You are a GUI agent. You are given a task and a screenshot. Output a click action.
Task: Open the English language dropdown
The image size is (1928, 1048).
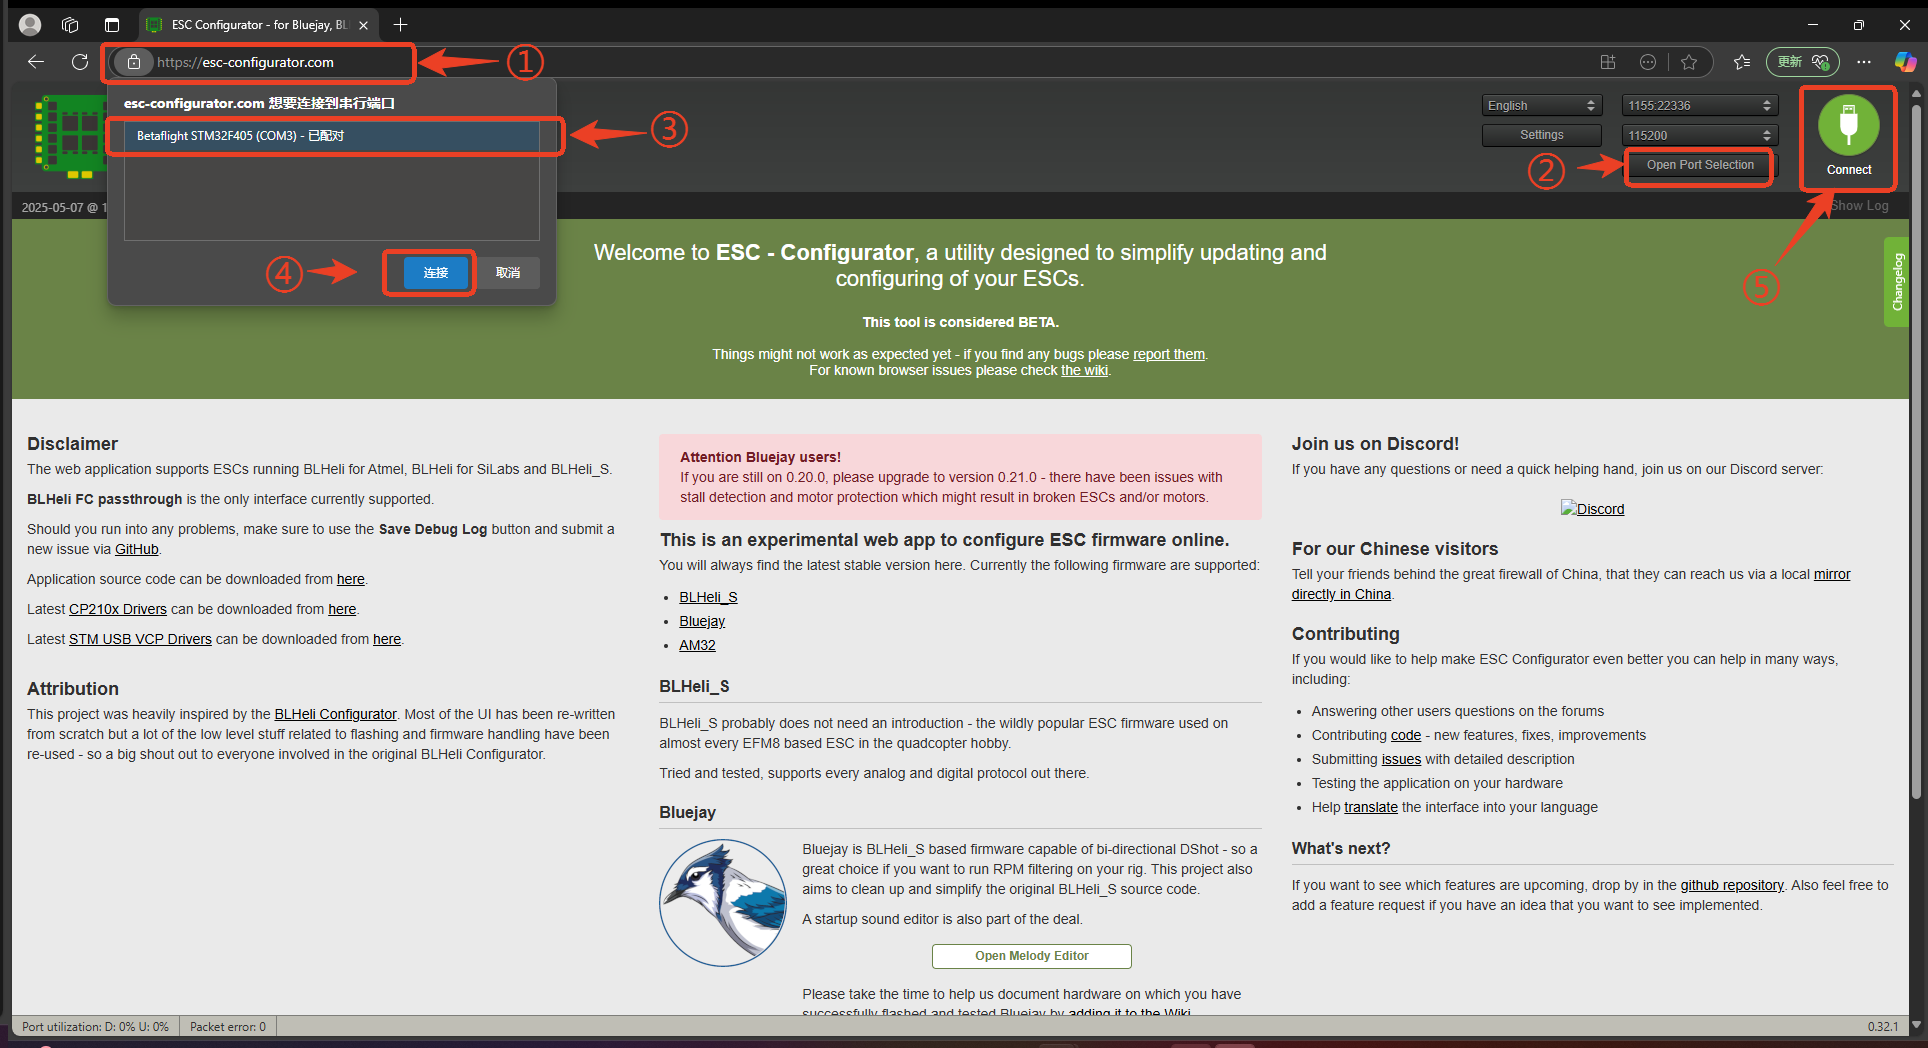click(1542, 105)
